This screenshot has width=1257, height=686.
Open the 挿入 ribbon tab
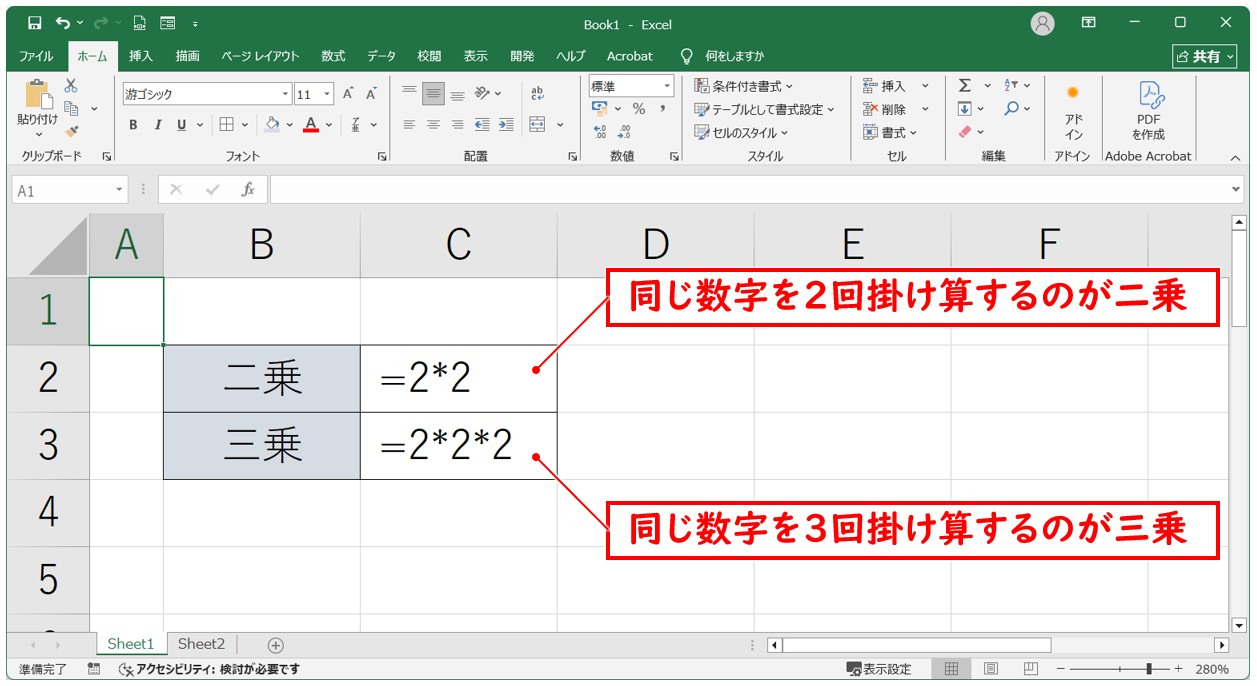click(141, 56)
